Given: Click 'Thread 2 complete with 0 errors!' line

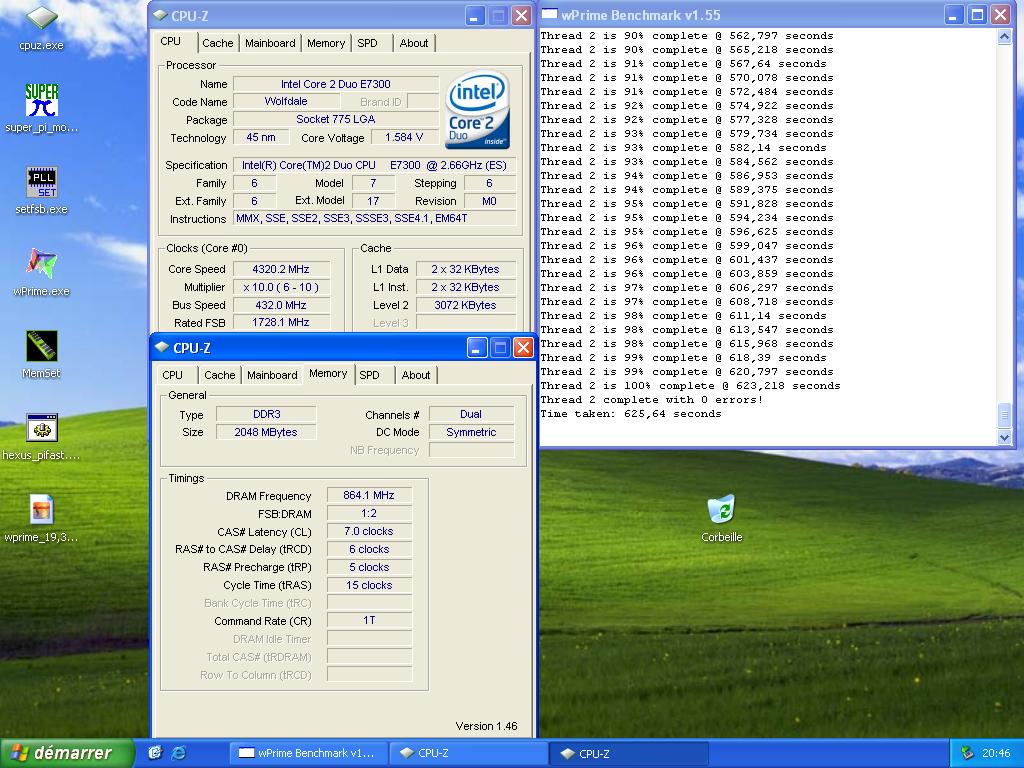Looking at the screenshot, I should pyautogui.click(x=652, y=400).
